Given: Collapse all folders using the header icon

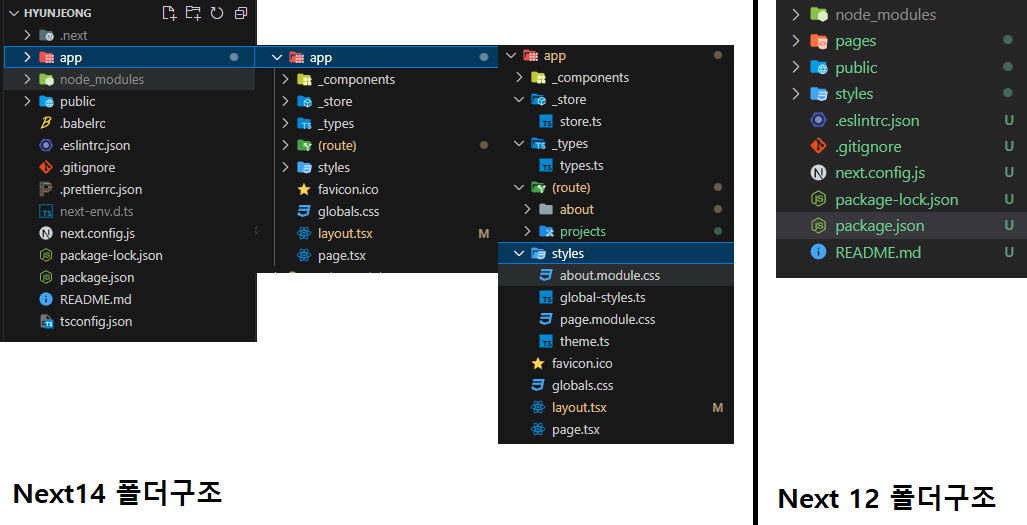Looking at the screenshot, I should point(240,12).
